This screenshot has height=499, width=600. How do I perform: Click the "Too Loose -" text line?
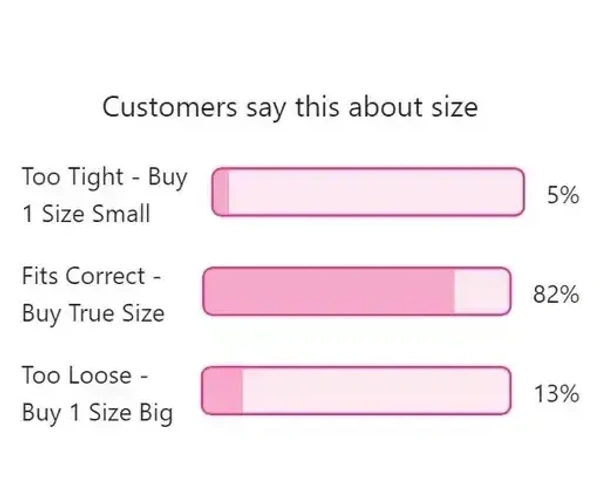(x=84, y=375)
